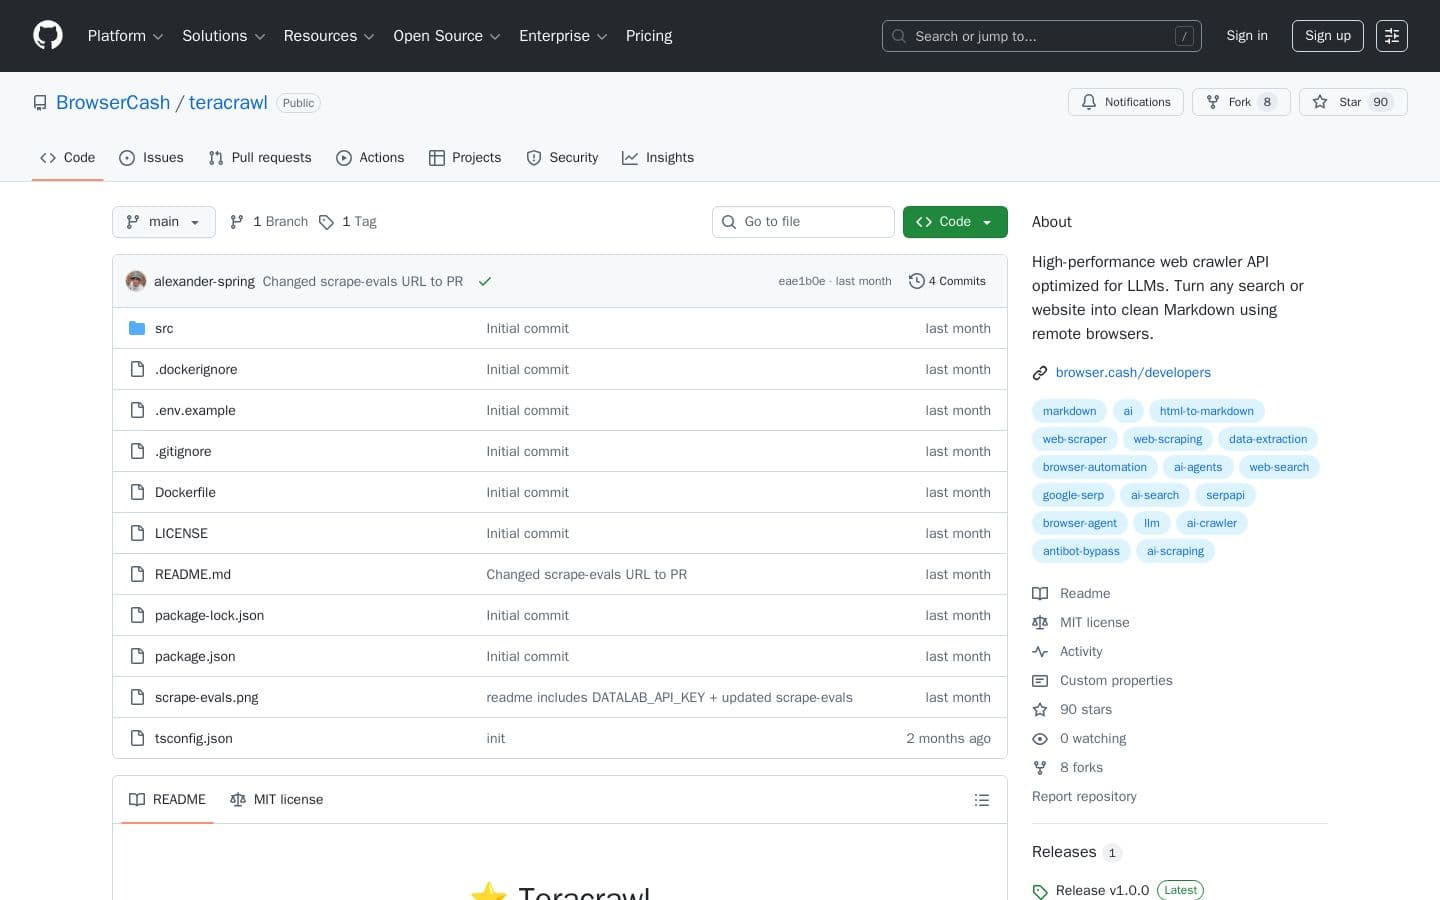Click the html-to-markdown topic tag
This screenshot has width=1440, height=900.
[x=1206, y=411]
